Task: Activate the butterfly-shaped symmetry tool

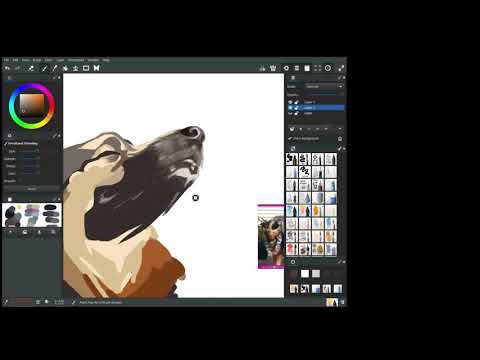Action: click(x=96, y=68)
